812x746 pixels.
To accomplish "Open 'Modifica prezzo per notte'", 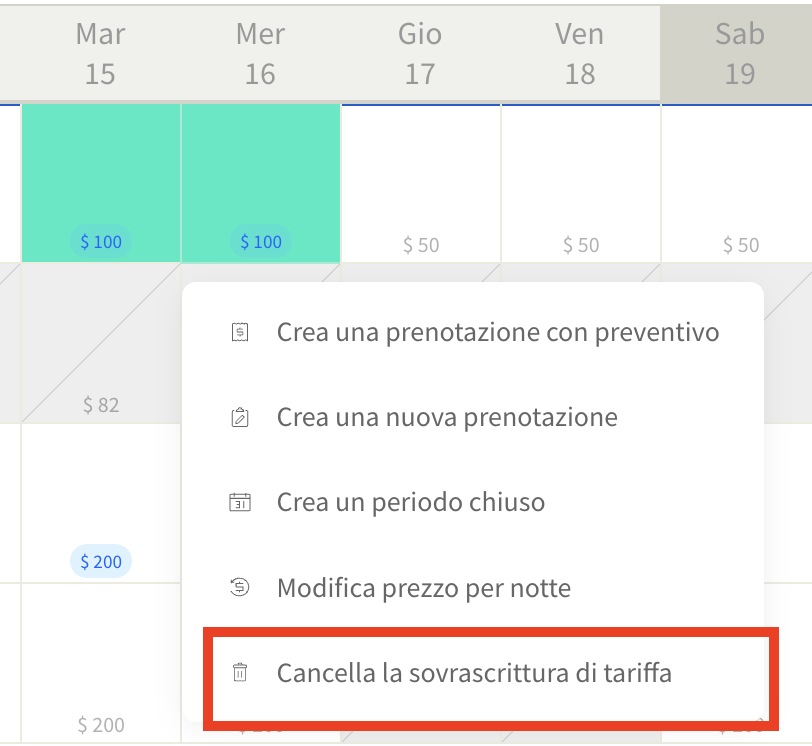I will point(424,588).
